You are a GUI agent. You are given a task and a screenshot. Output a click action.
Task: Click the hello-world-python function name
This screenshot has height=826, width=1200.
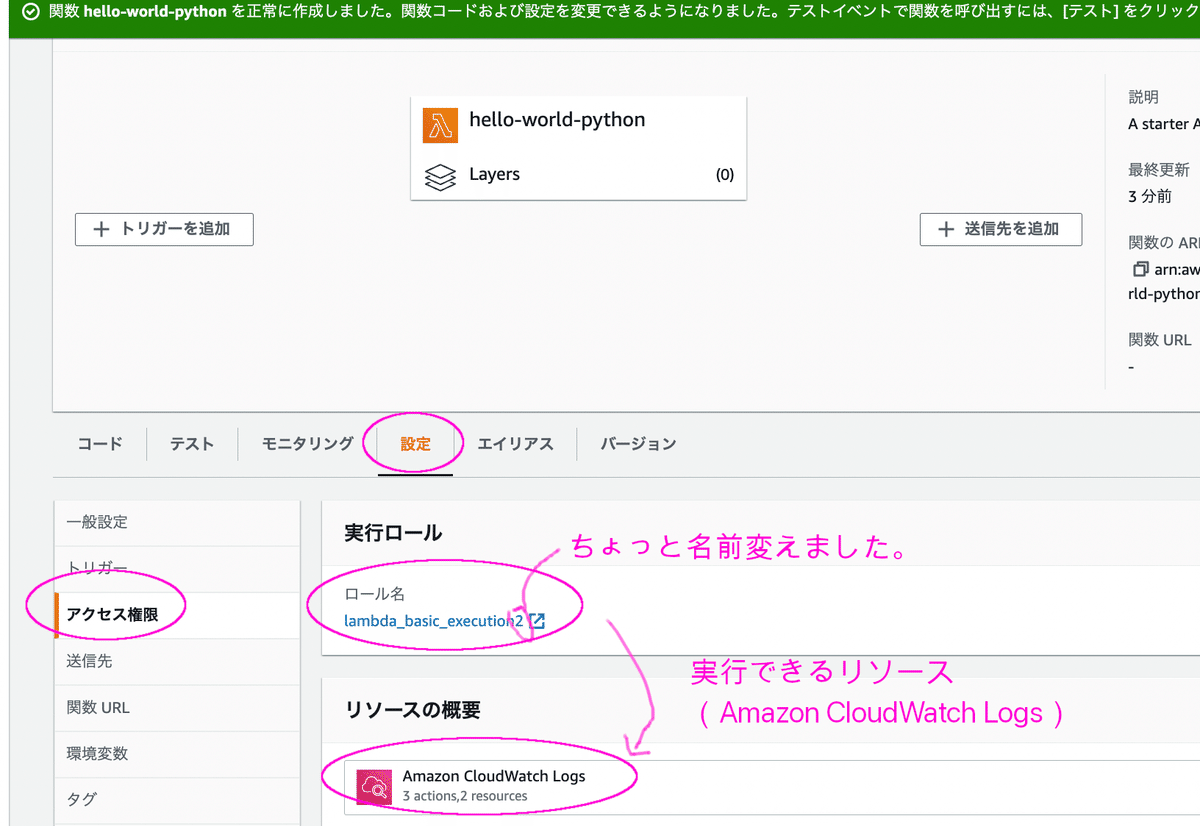coord(557,120)
